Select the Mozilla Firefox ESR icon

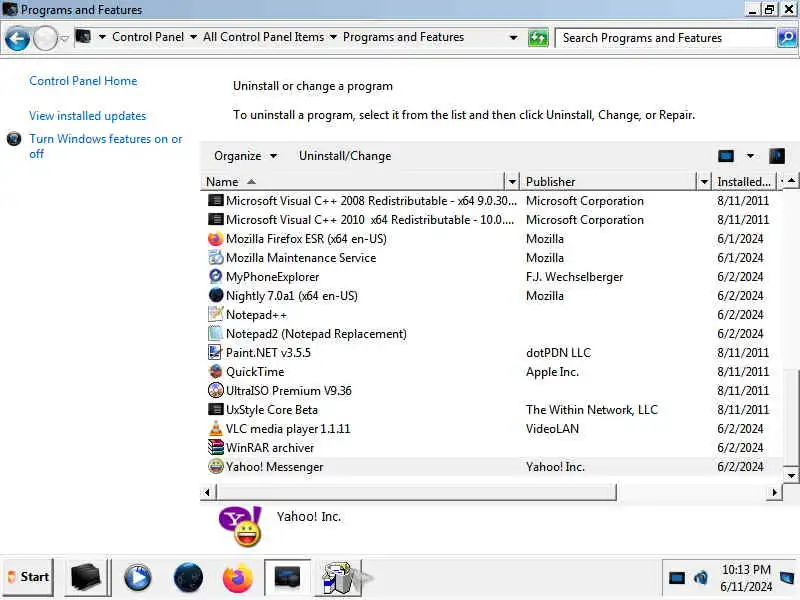coord(216,239)
